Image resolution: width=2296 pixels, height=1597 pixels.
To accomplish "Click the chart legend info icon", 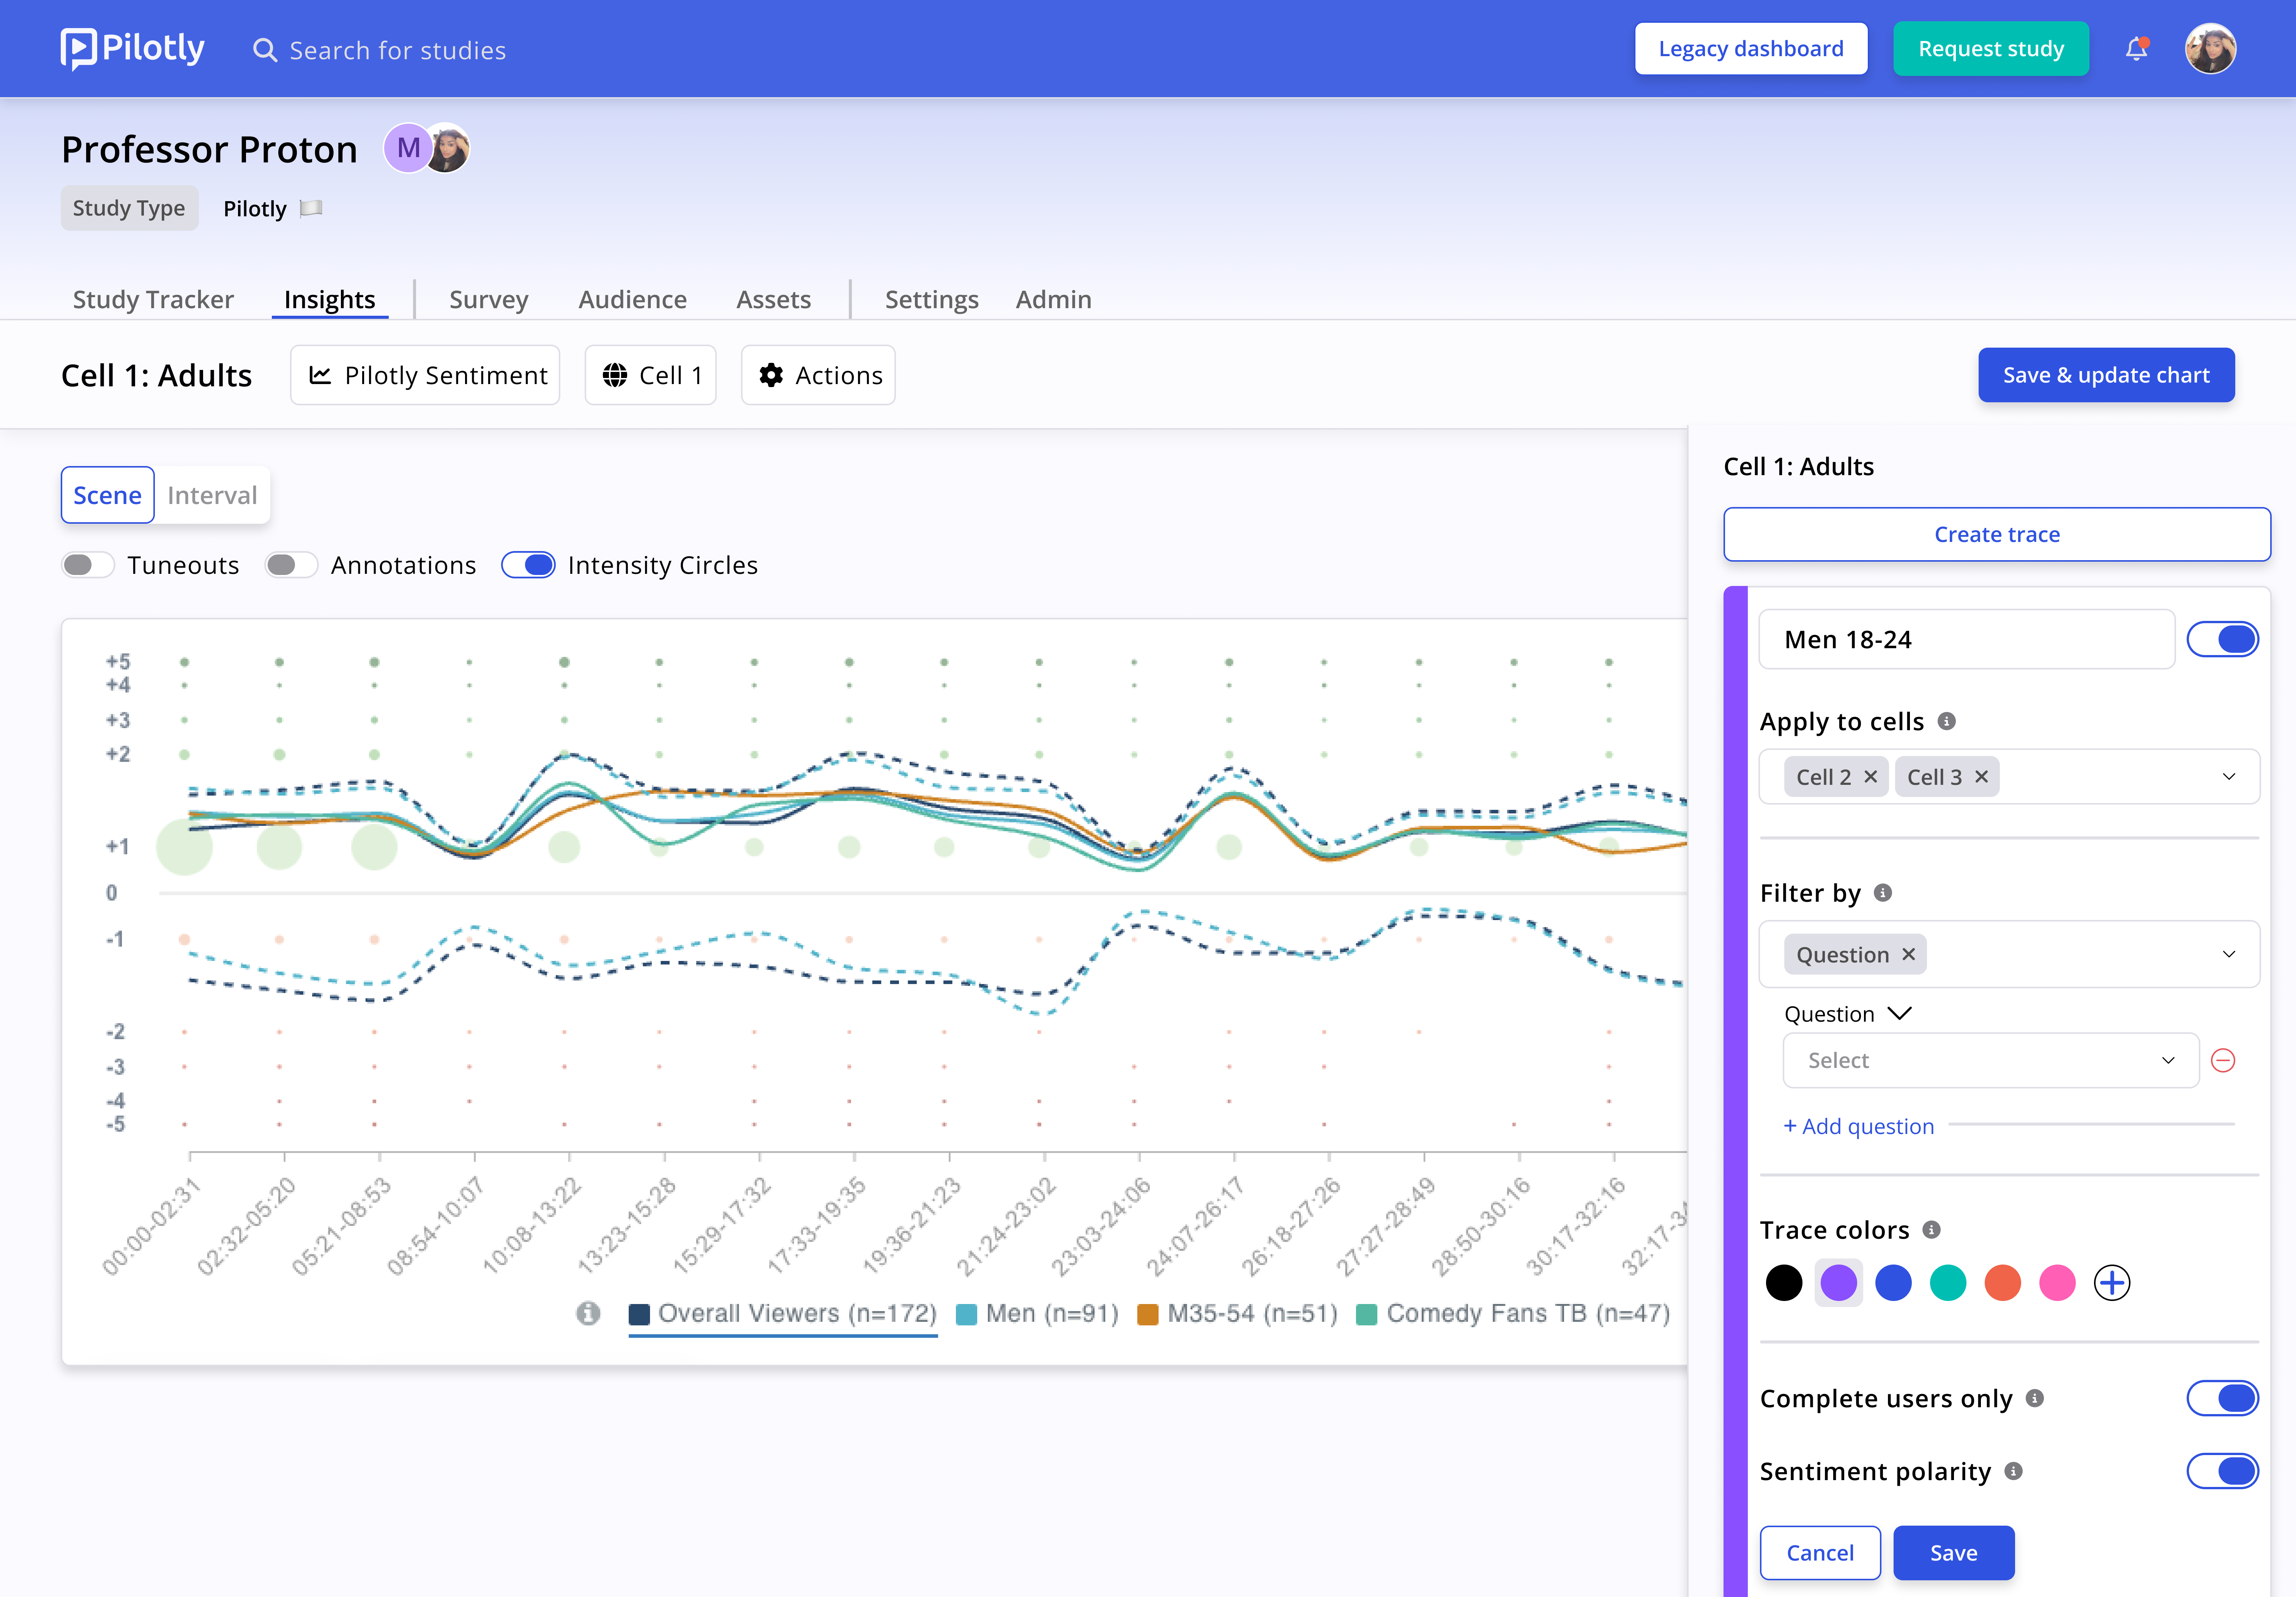I will (x=588, y=1313).
